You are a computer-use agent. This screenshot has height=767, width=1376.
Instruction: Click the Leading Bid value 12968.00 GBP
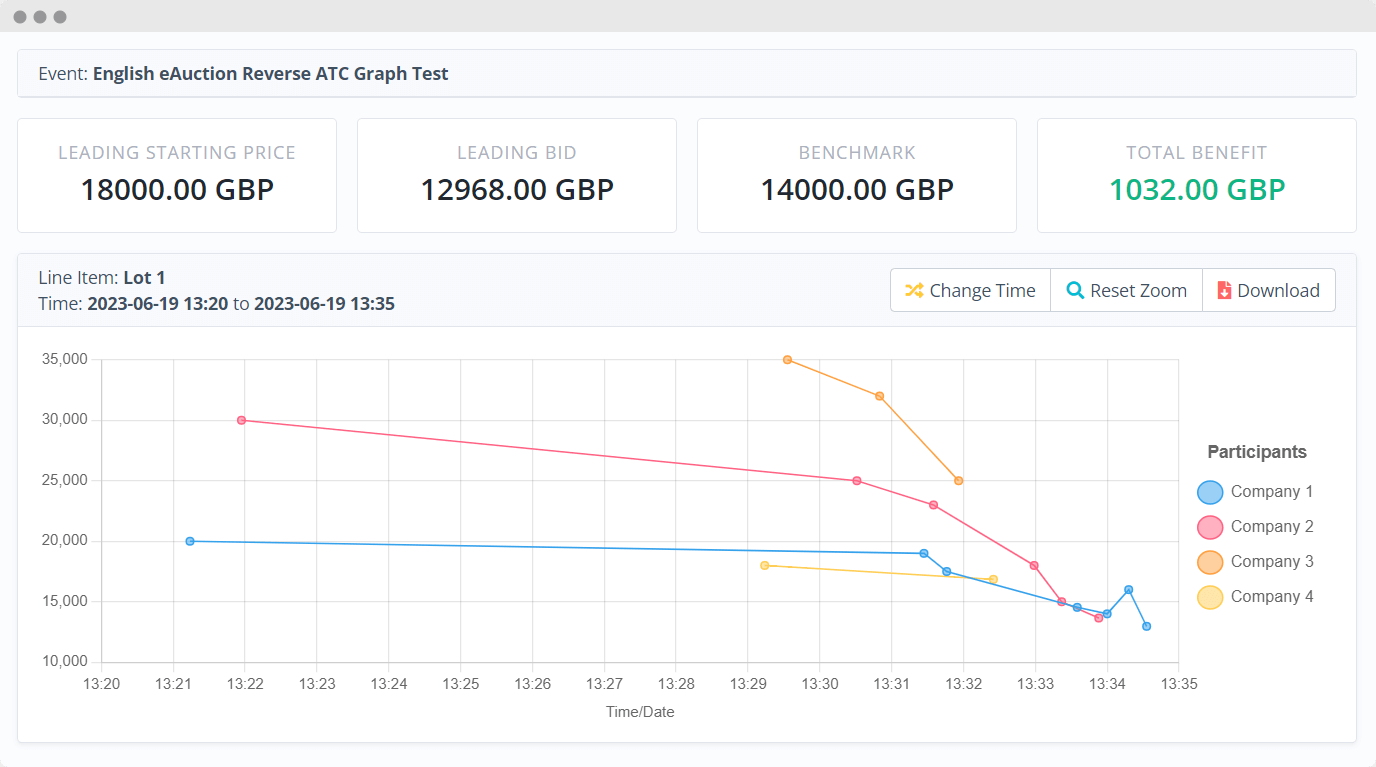[517, 189]
